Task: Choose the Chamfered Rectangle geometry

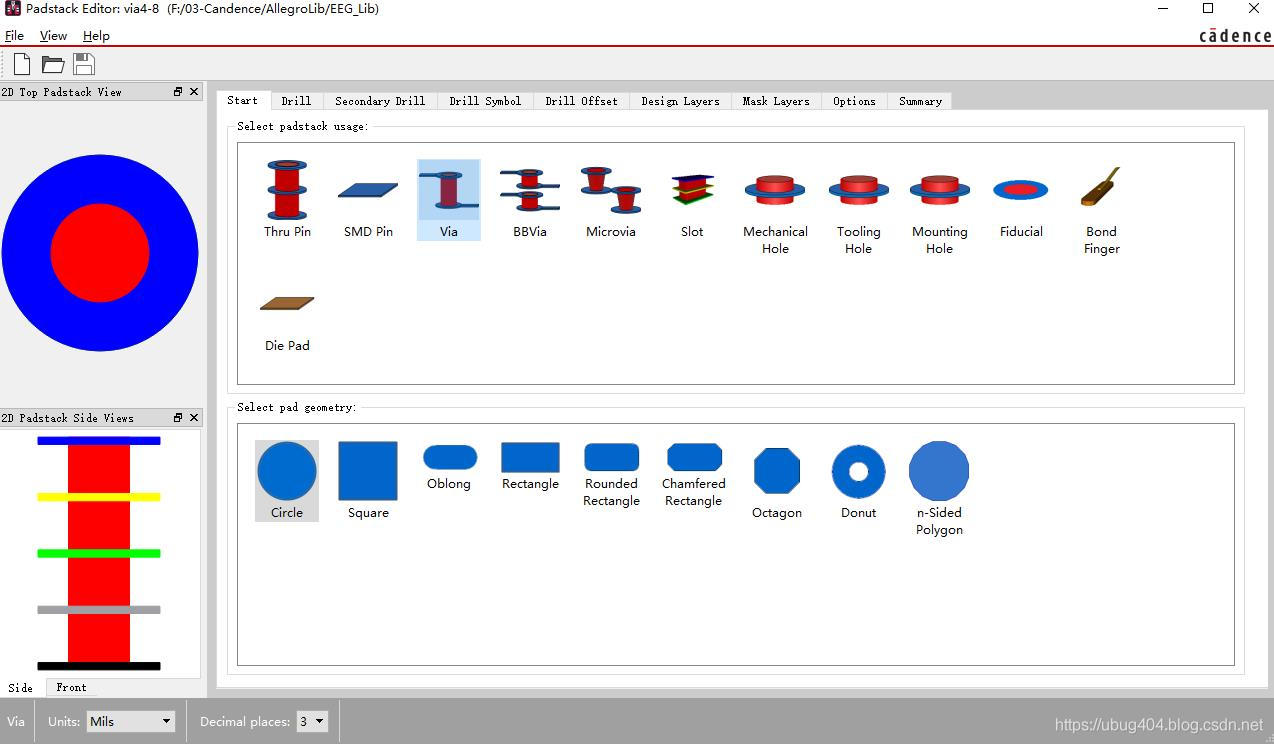Action: click(x=693, y=476)
